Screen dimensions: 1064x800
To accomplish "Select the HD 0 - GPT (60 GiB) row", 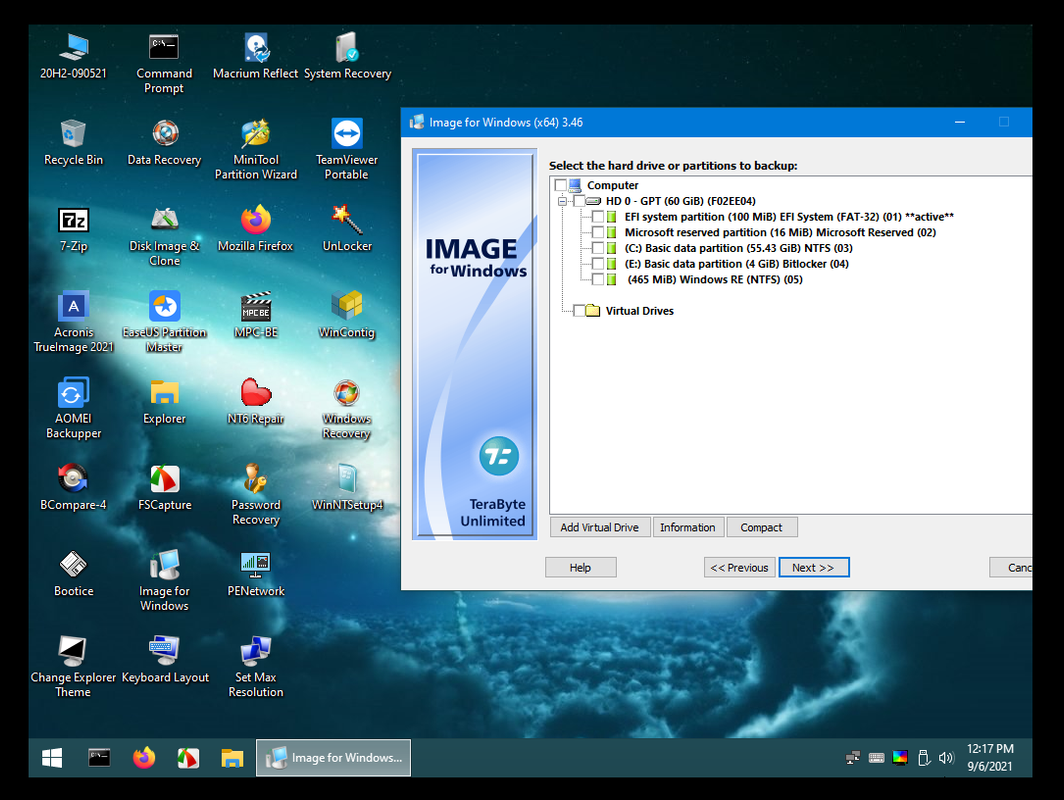I will coord(681,201).
